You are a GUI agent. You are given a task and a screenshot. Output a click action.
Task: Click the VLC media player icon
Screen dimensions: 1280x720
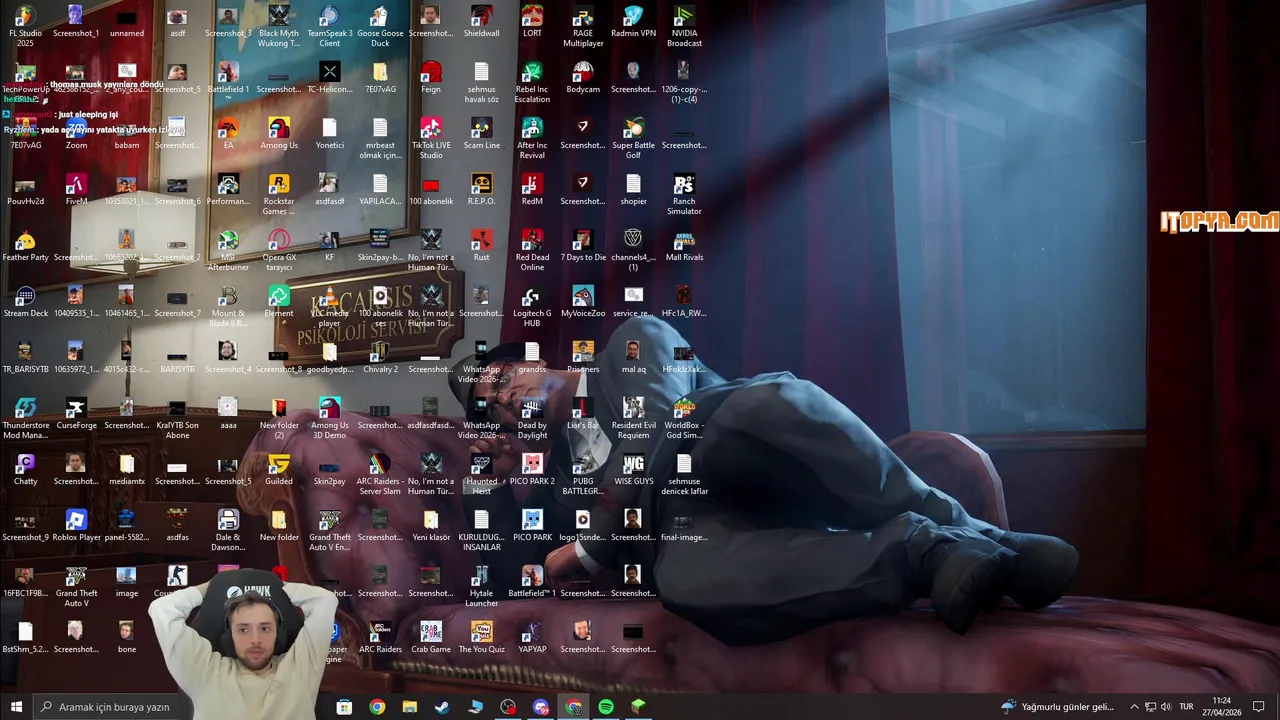[330, 306]
